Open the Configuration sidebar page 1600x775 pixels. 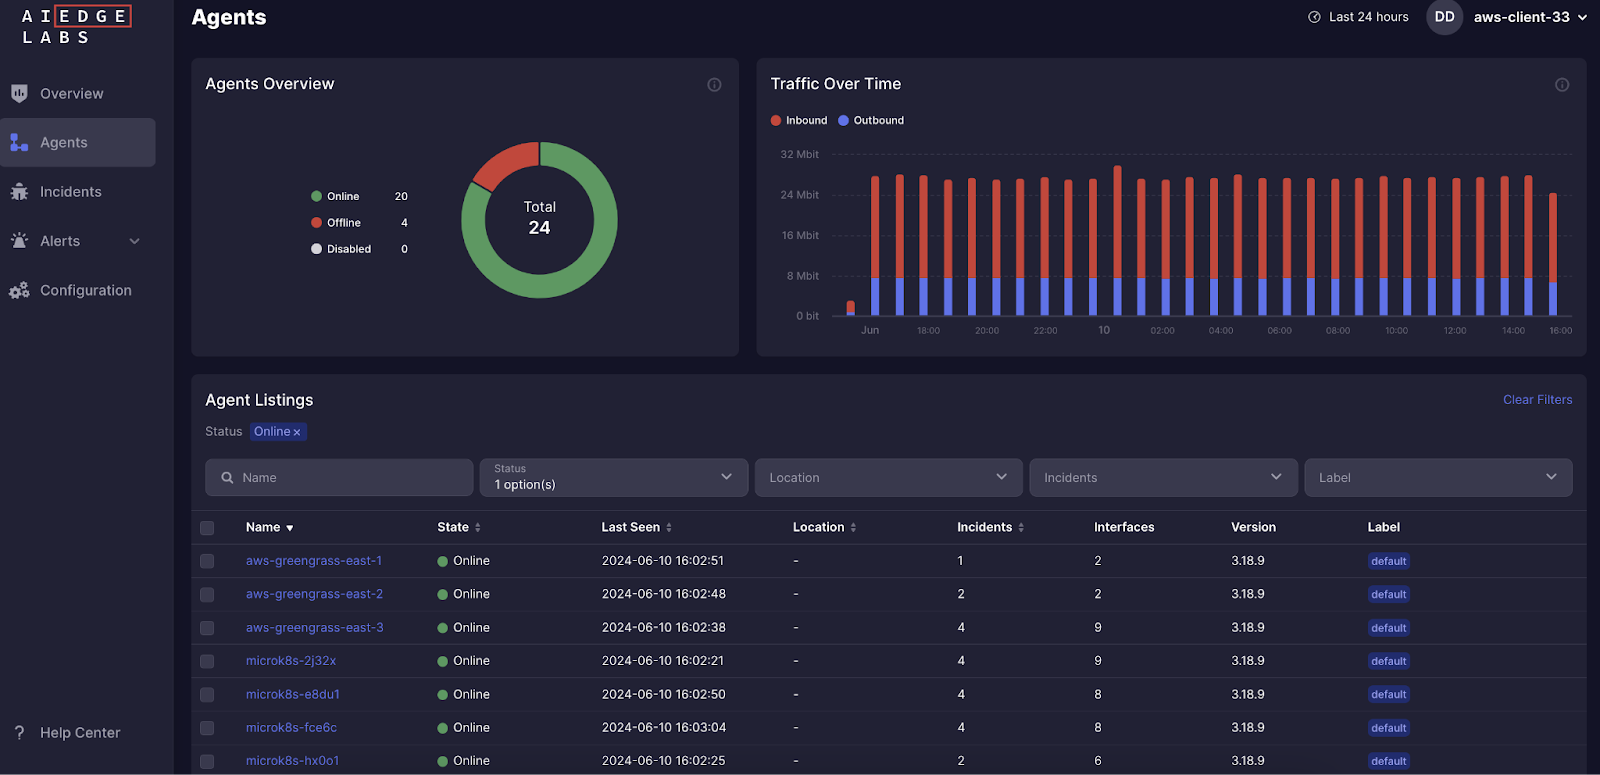[x=85, y=290]
